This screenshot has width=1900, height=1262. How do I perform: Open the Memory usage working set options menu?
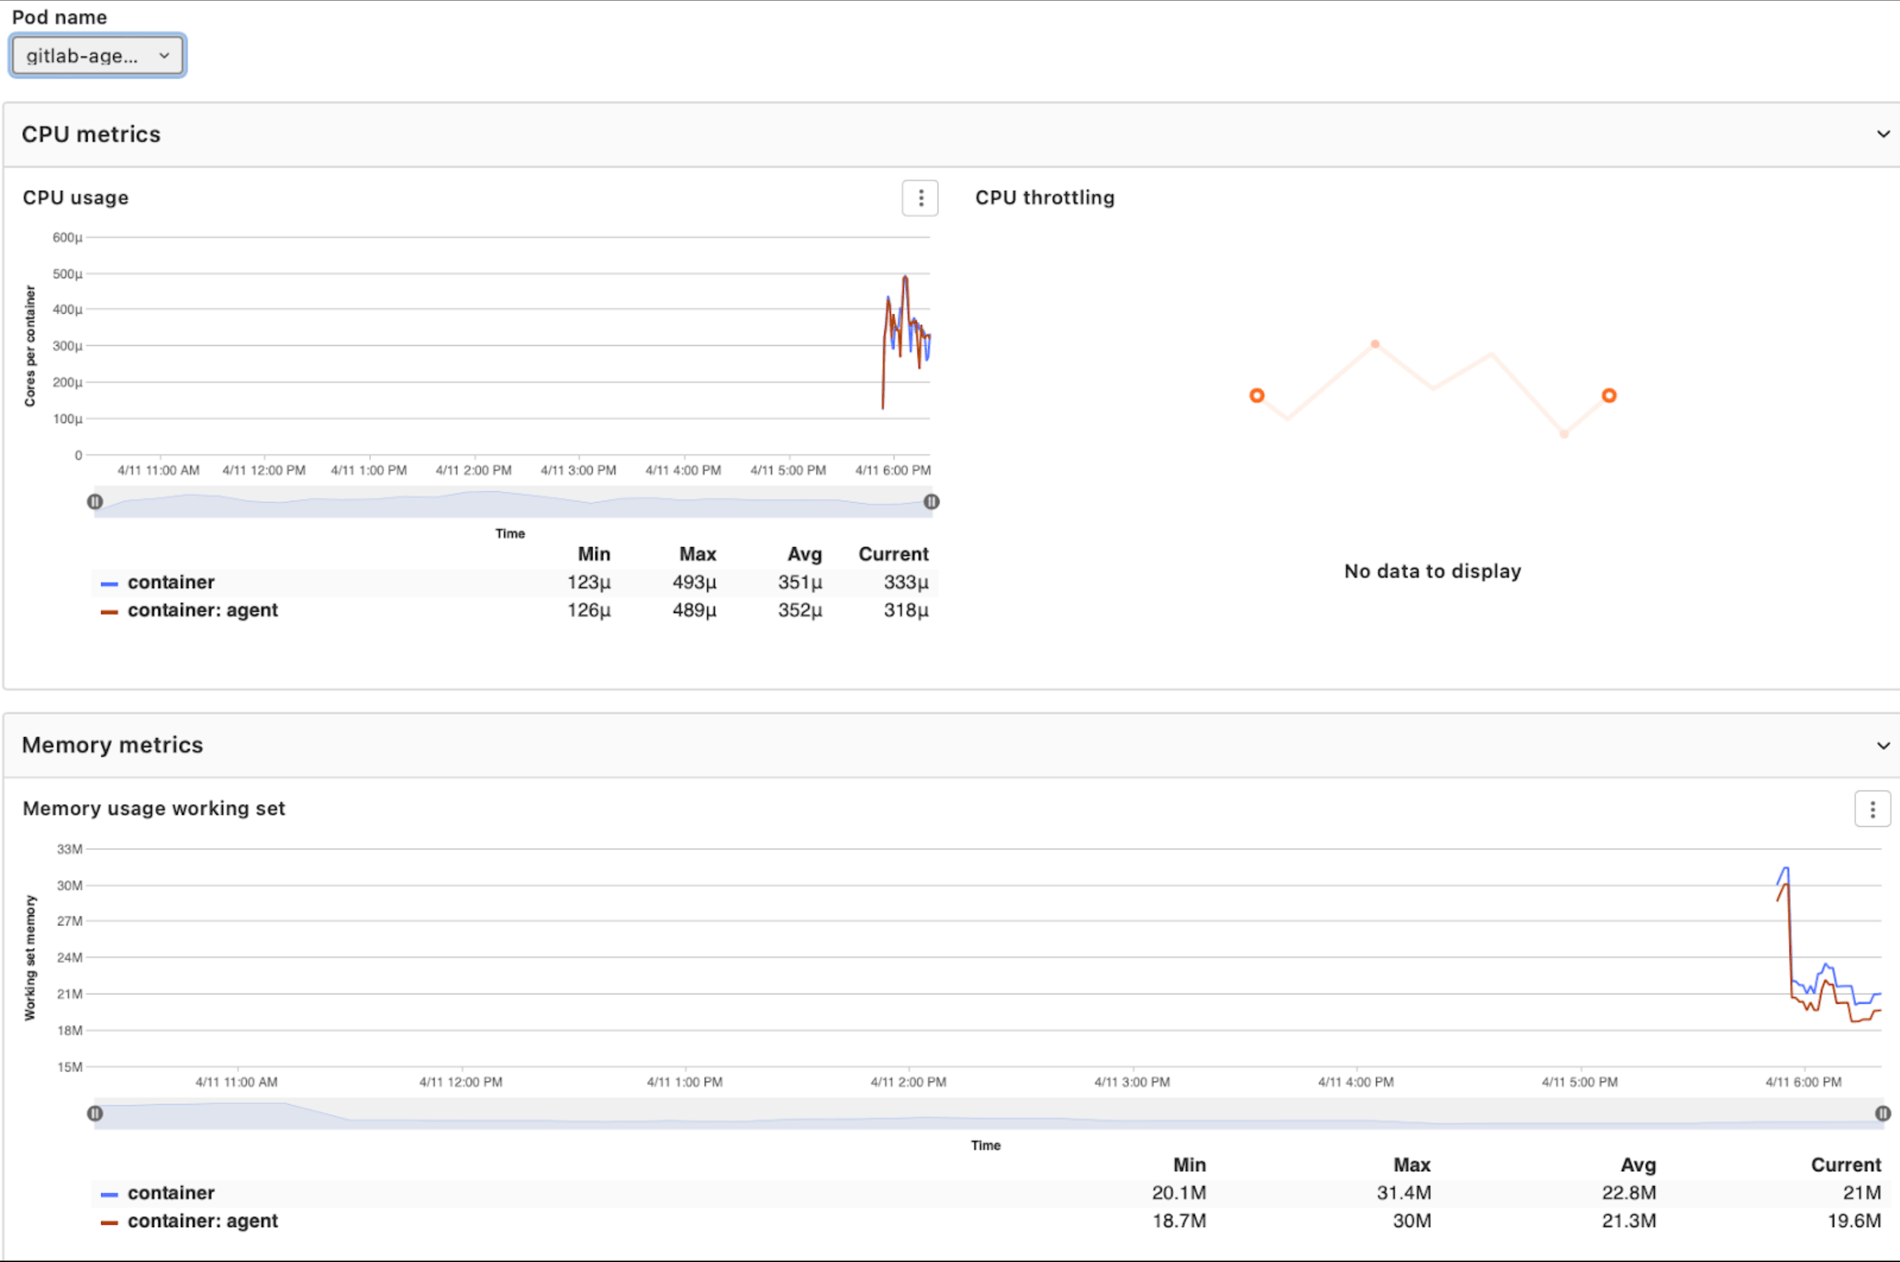[1873, 809]
